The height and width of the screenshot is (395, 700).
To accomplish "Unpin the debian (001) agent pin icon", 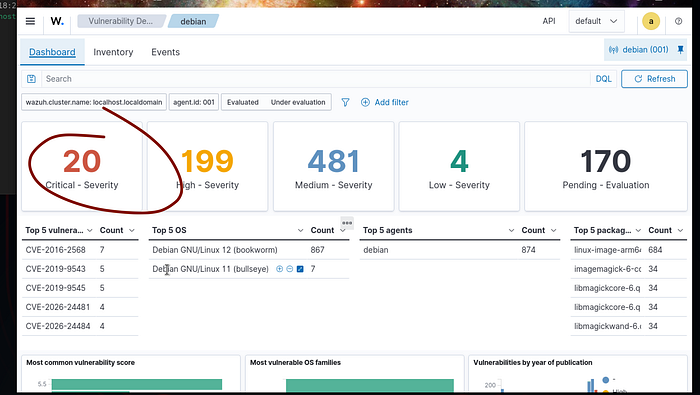I will coord(680,50).
